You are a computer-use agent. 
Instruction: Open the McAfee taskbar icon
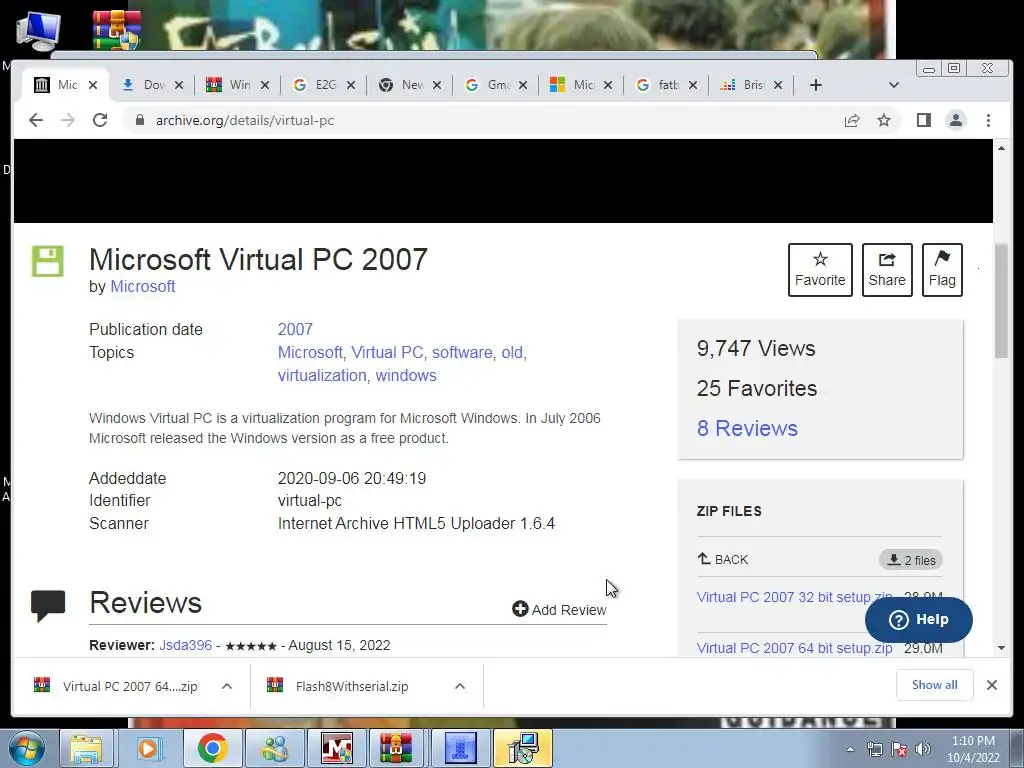pyautogui.click(x=337, y=748)
